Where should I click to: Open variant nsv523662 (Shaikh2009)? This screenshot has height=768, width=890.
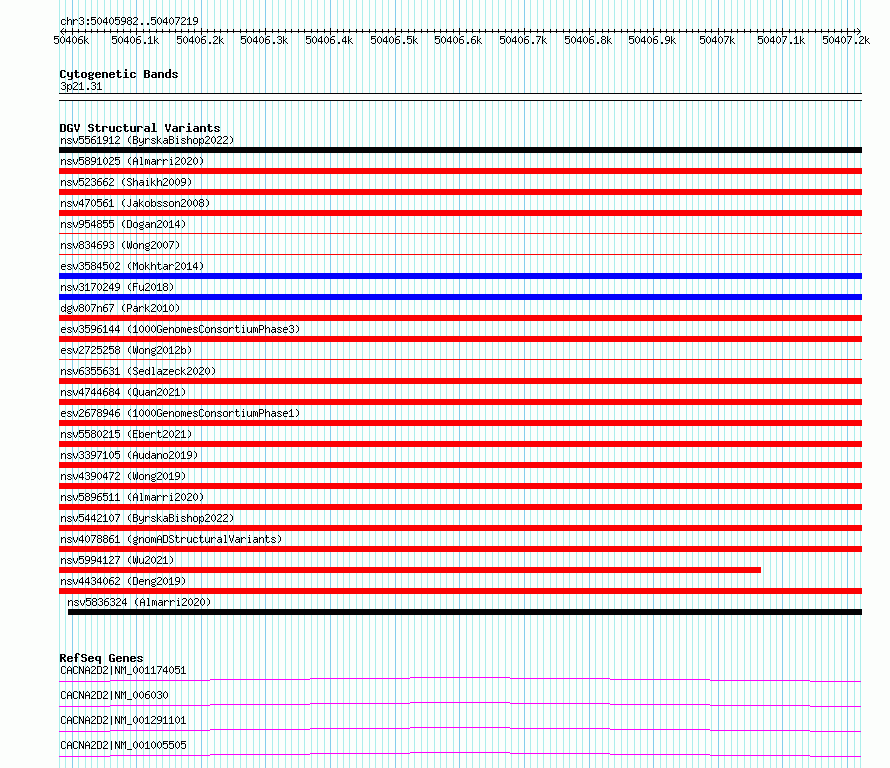[x=126, y=182]
